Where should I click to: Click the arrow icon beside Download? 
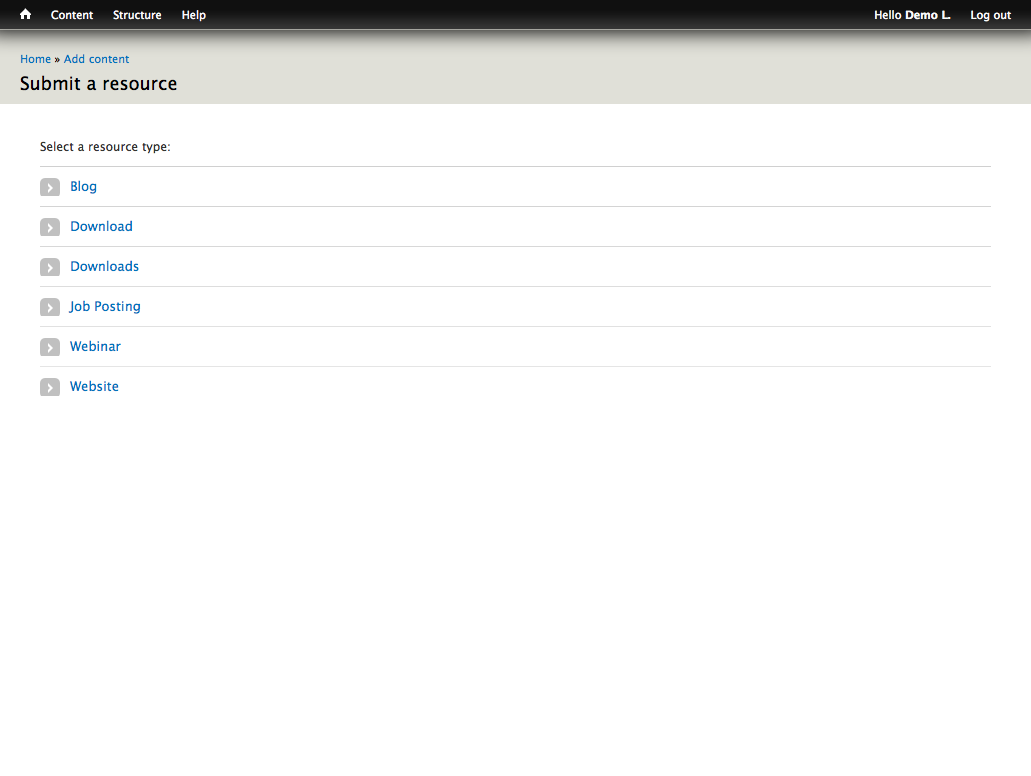coord(50,227)
